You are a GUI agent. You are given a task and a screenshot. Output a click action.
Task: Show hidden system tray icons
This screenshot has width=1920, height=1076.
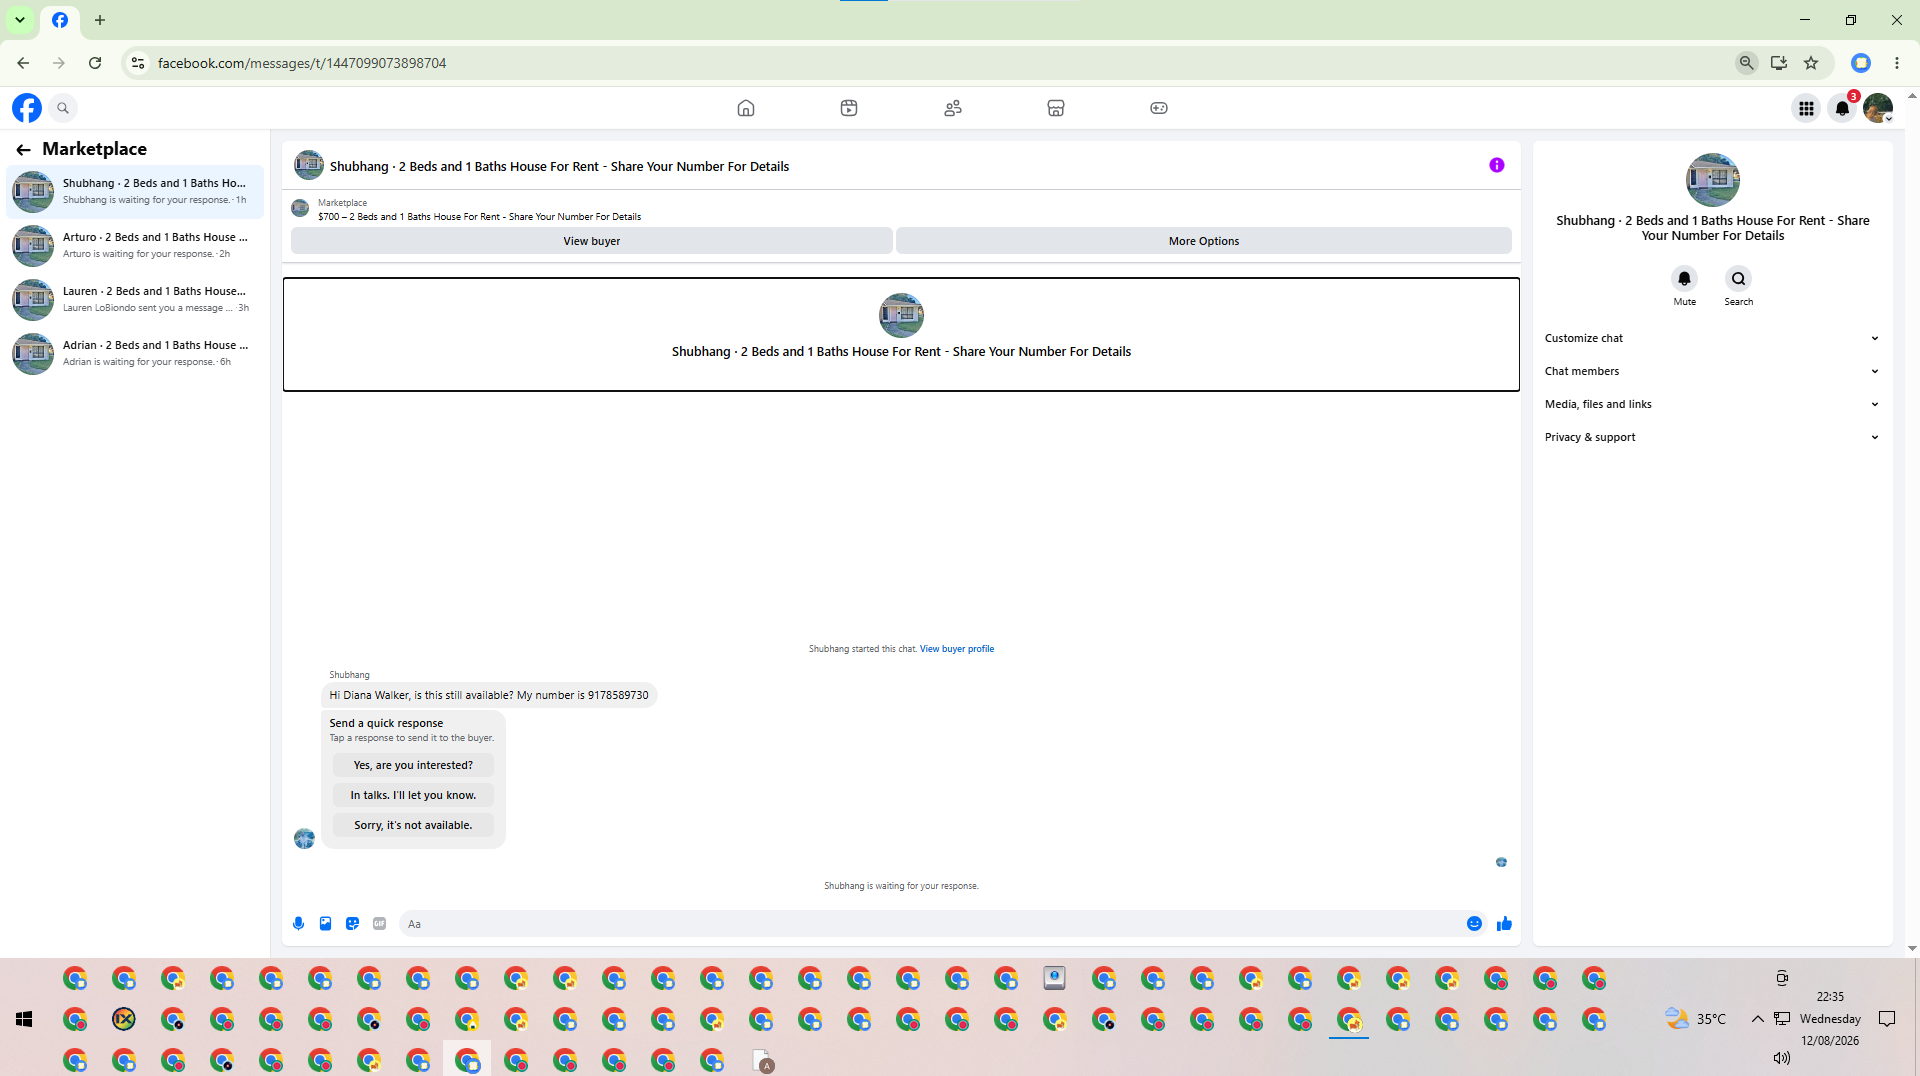point(1757,1019)
